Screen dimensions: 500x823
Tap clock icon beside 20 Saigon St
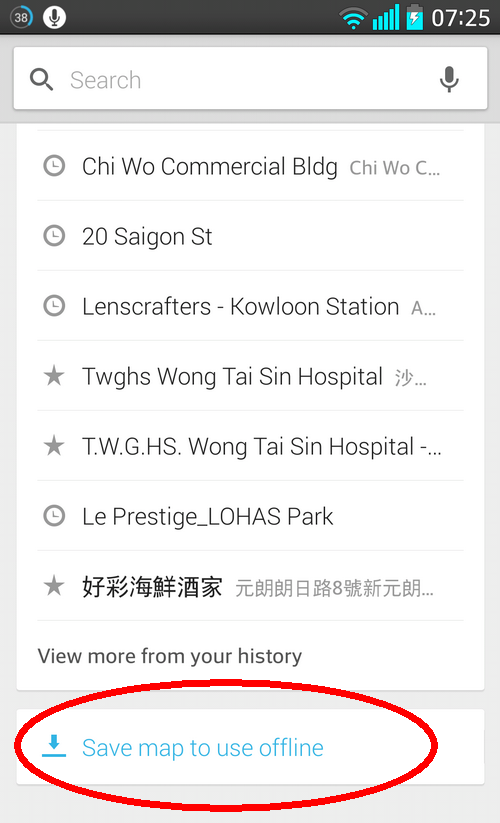(x=54, y=236)
